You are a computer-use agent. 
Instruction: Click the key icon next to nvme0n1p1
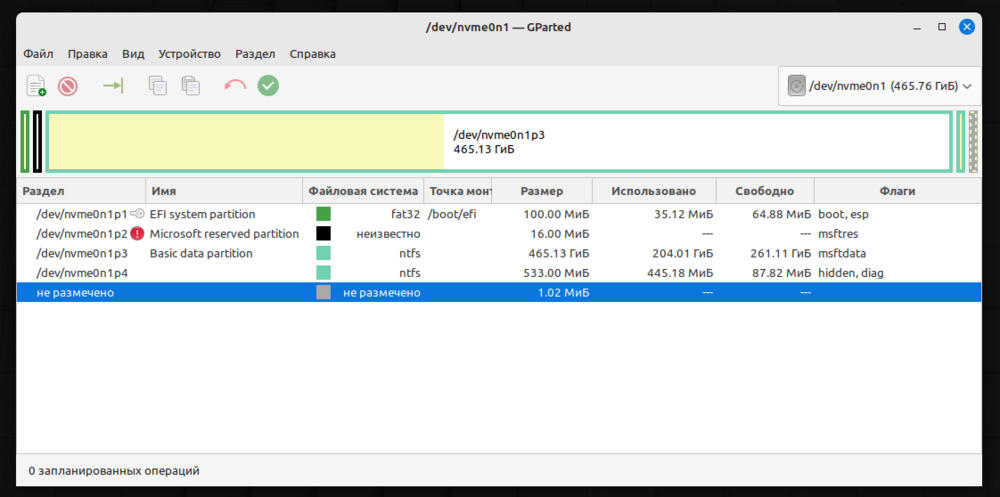137,214
